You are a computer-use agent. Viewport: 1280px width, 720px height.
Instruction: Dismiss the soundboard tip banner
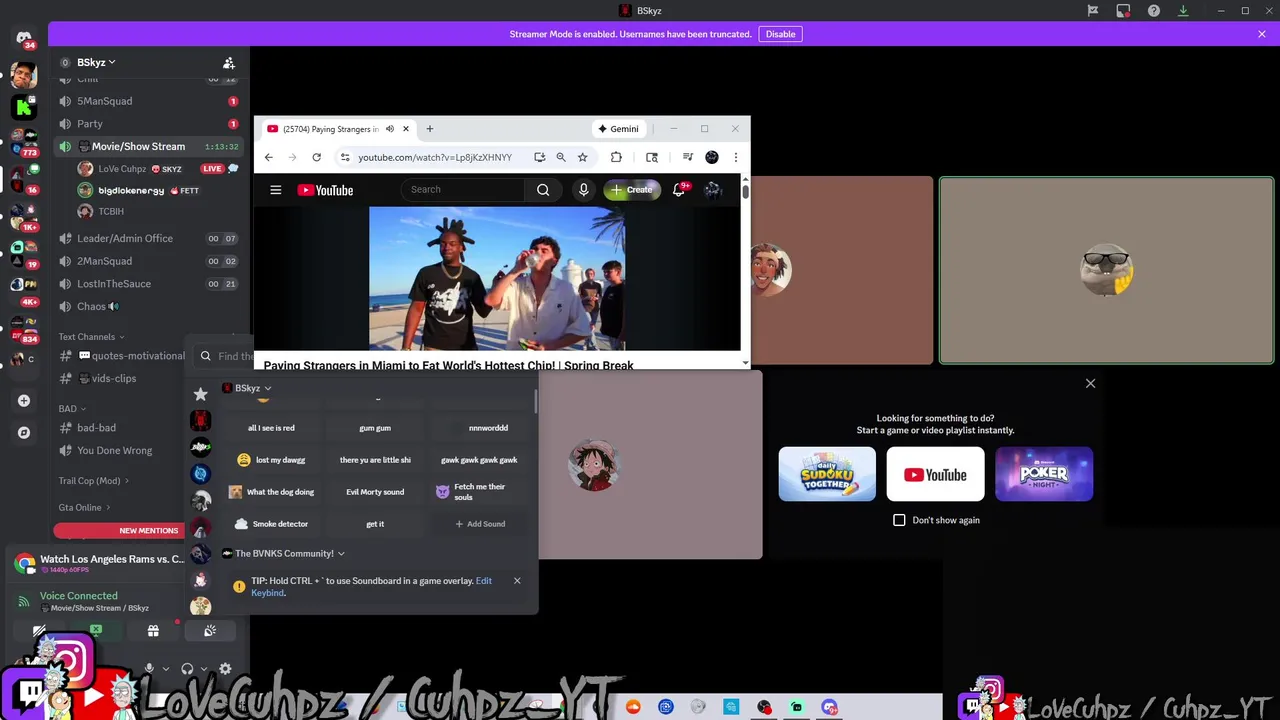click(x=517, y=581)
